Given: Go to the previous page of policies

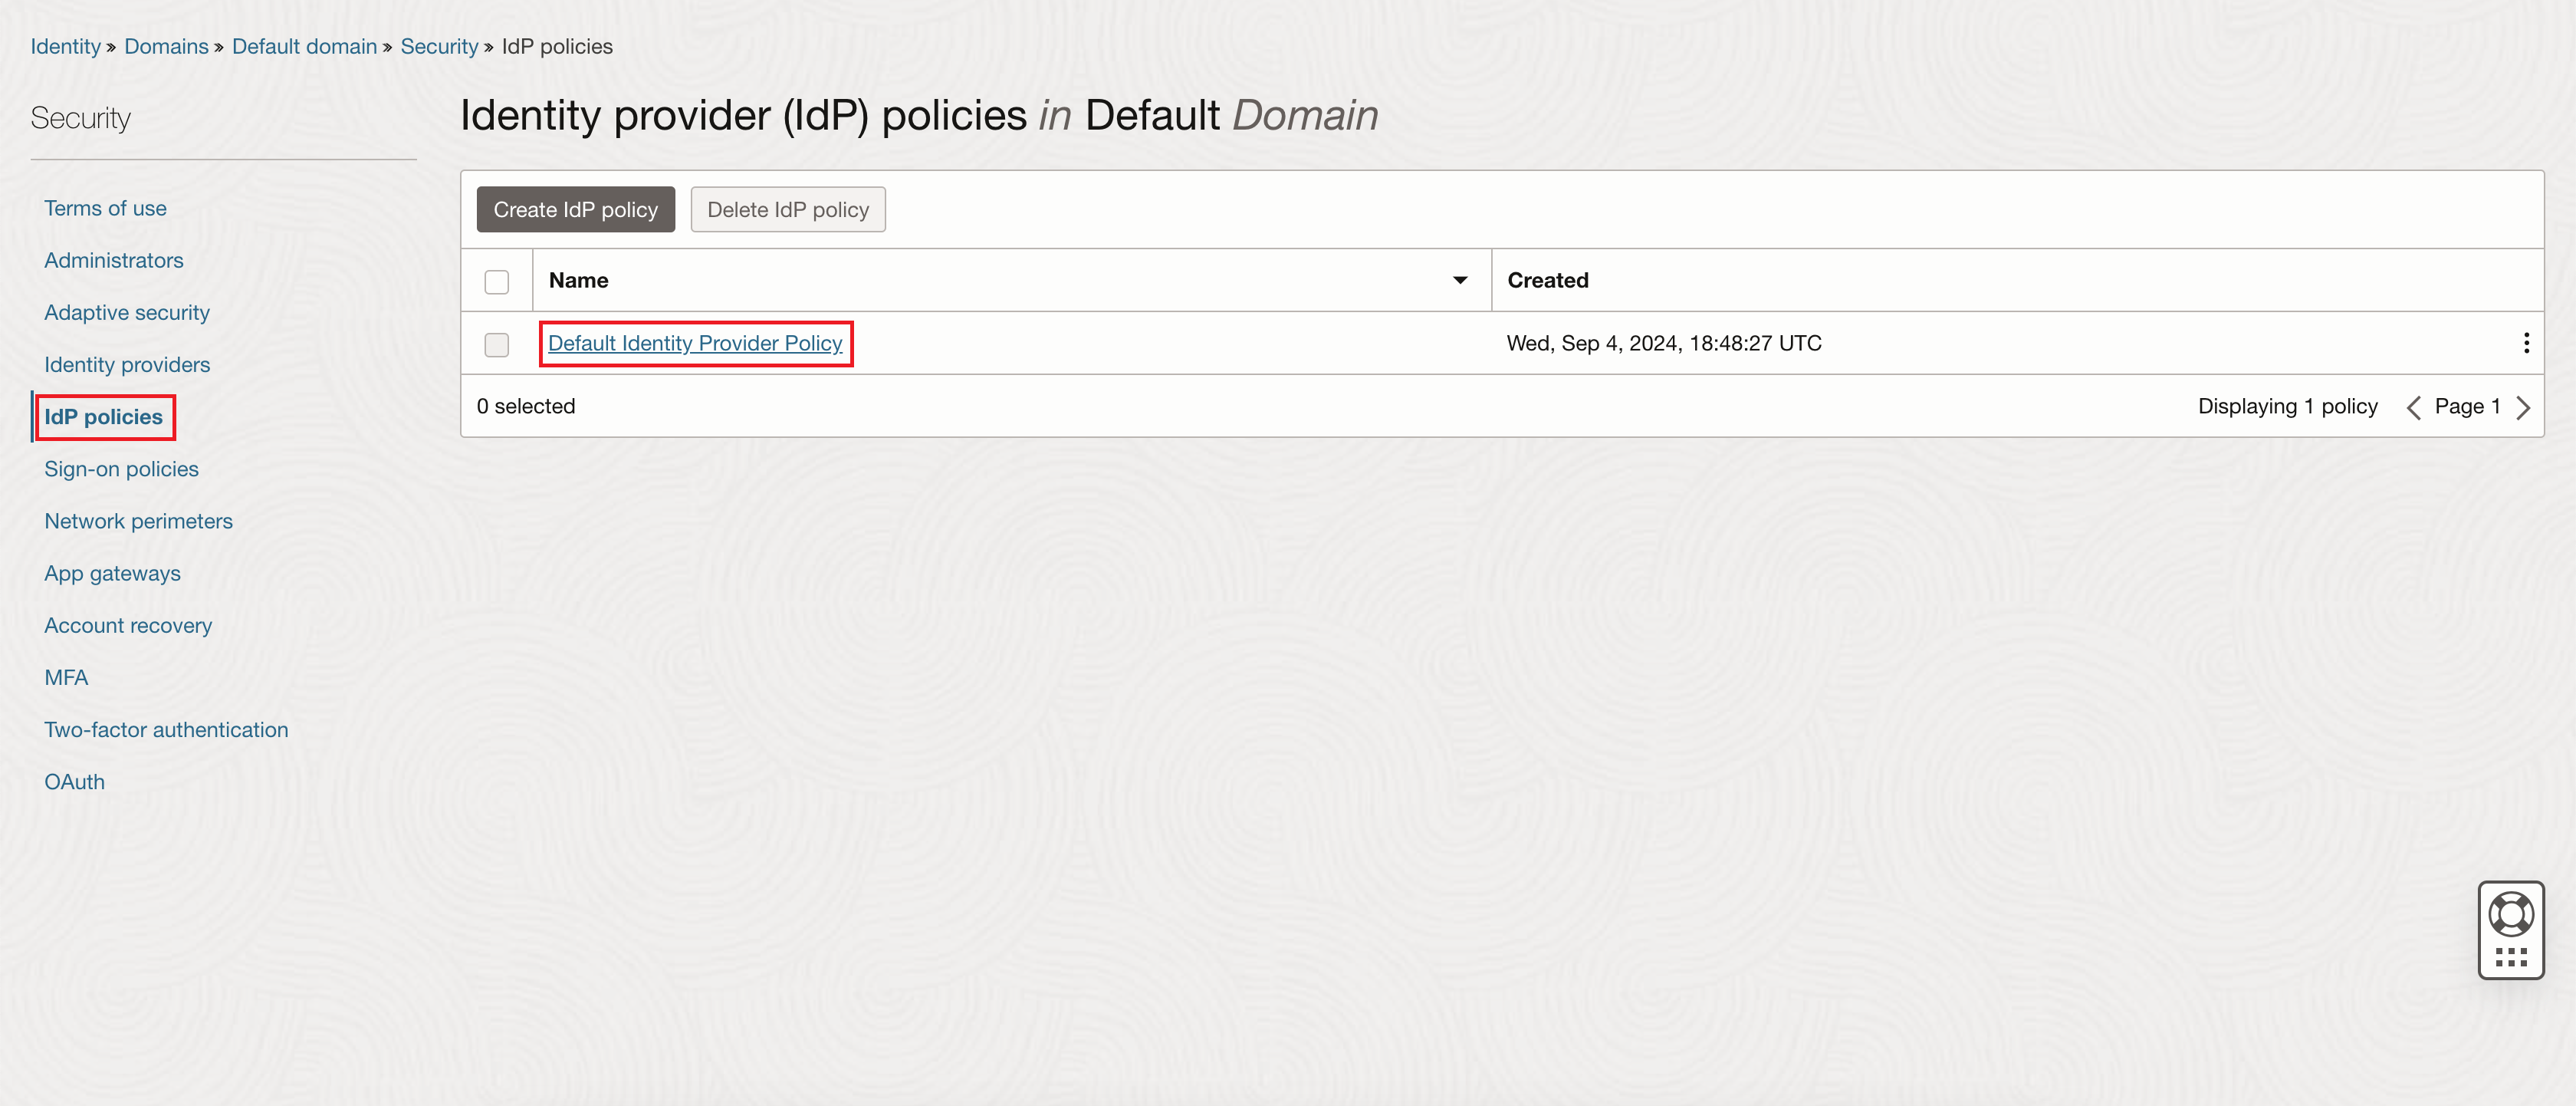Looking at the screenshot, I should click(x=2414, y=406).
